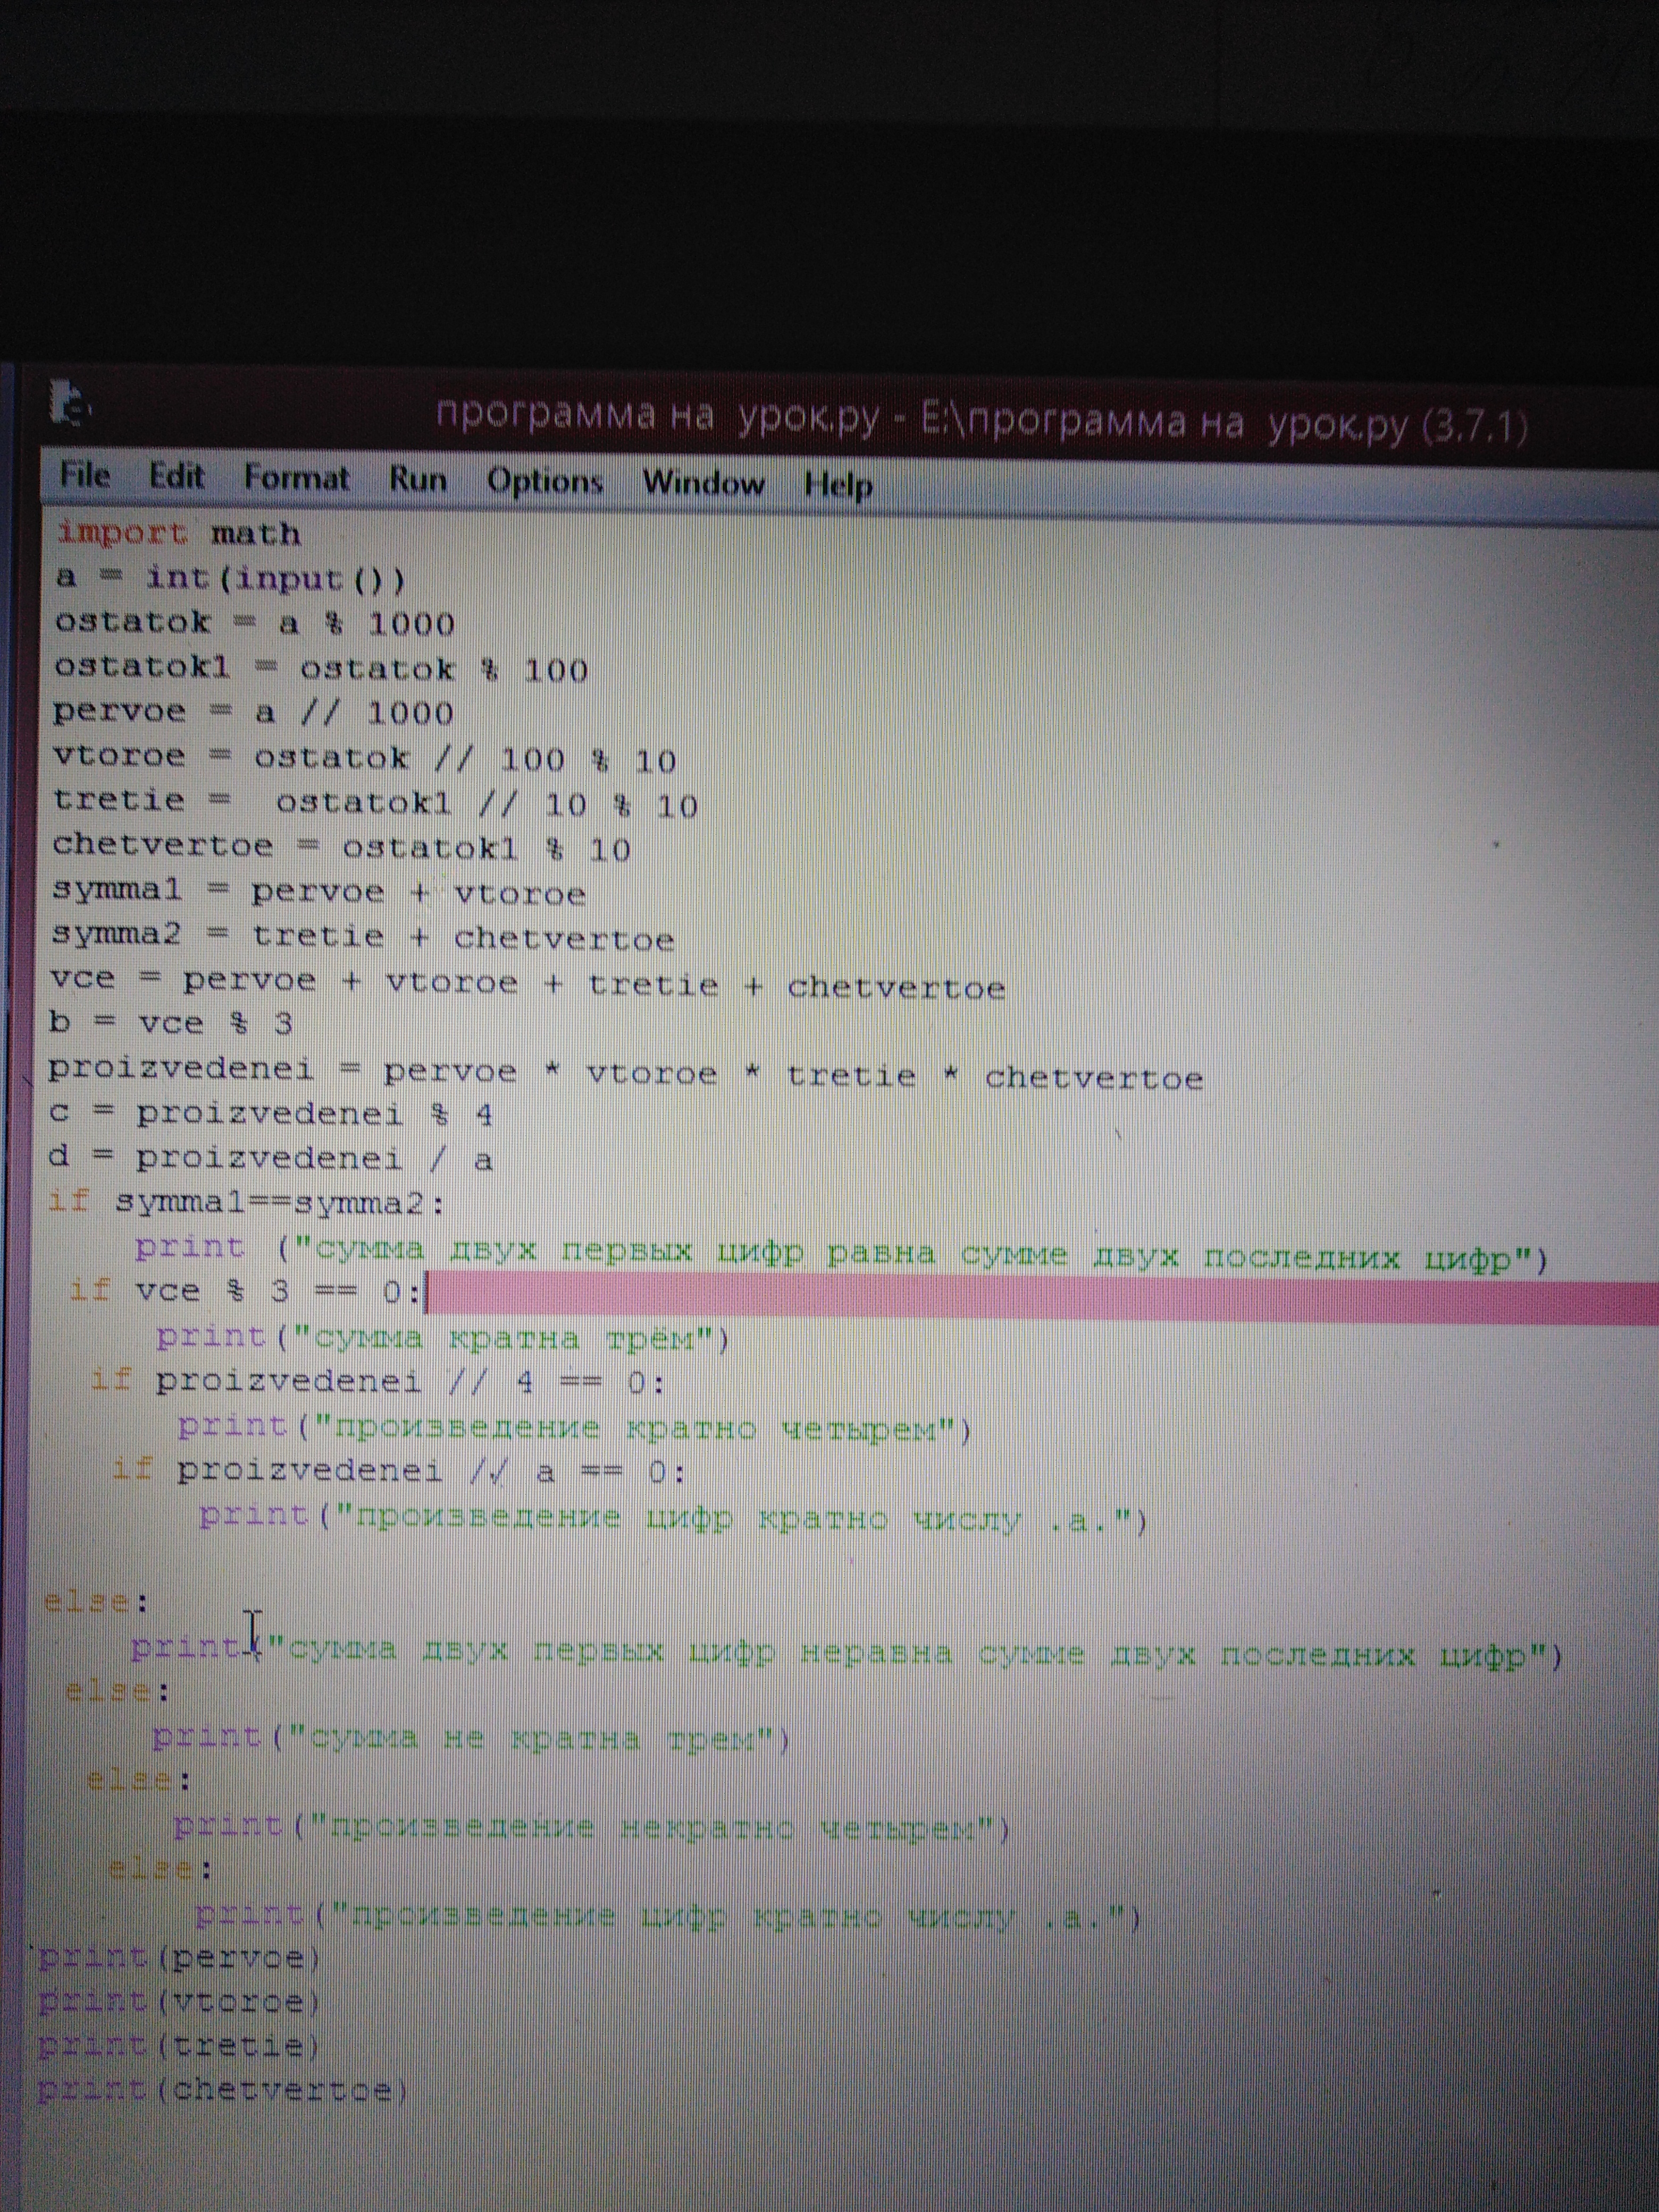Click the line 'print(chetvertoe)'
1659x2212 pixels.
pos(223,2090)
